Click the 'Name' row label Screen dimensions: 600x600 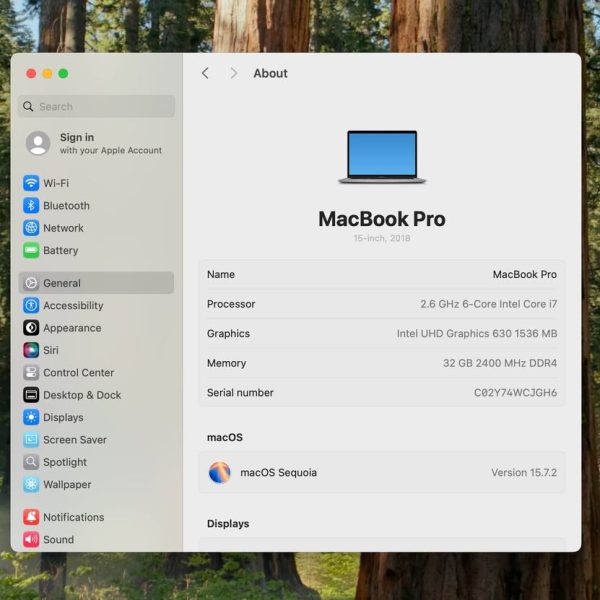[221, 274]
